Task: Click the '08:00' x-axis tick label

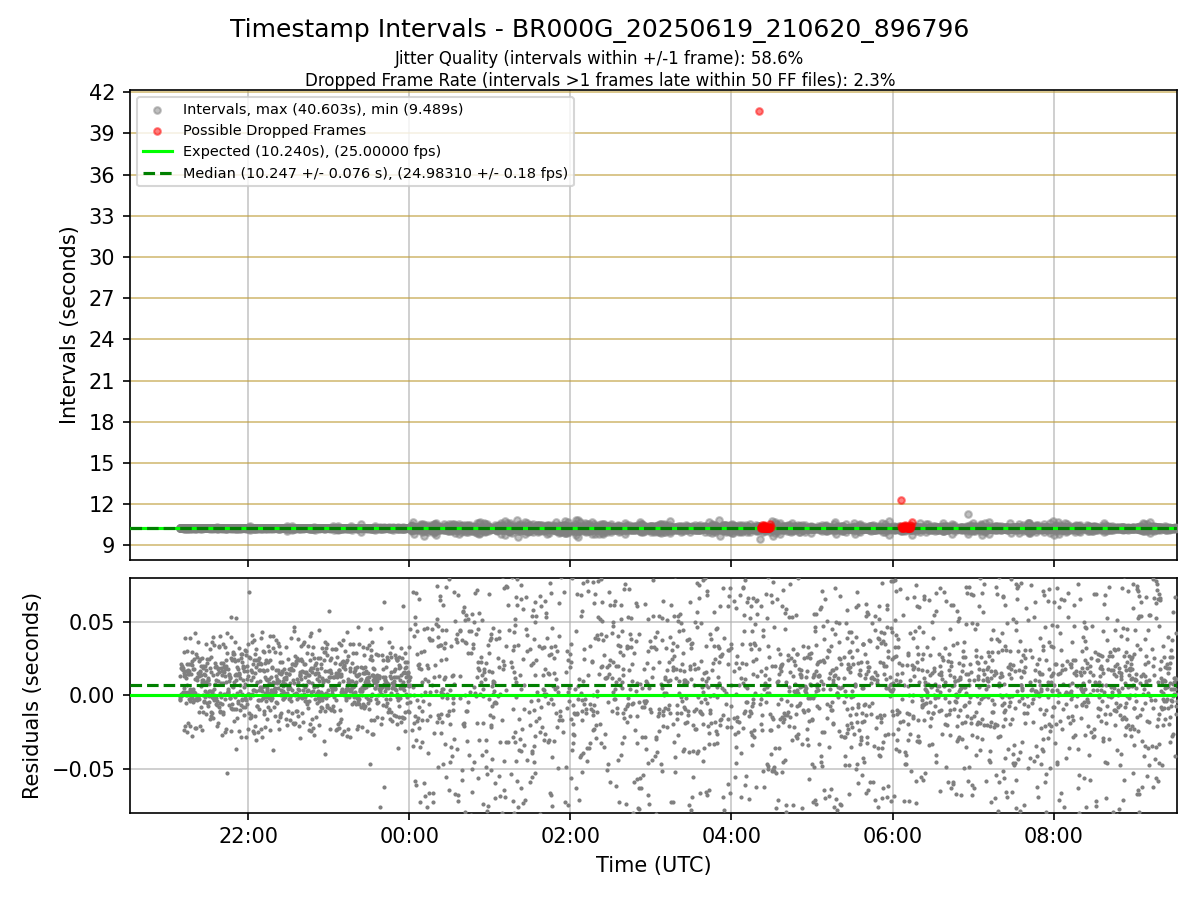Action: pyautogui.click(x=1054, y=834)
